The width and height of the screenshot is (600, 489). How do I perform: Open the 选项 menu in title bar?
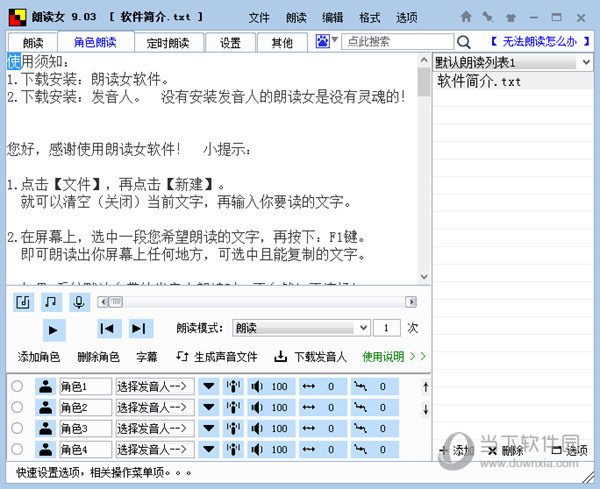(x=406, y=18)
